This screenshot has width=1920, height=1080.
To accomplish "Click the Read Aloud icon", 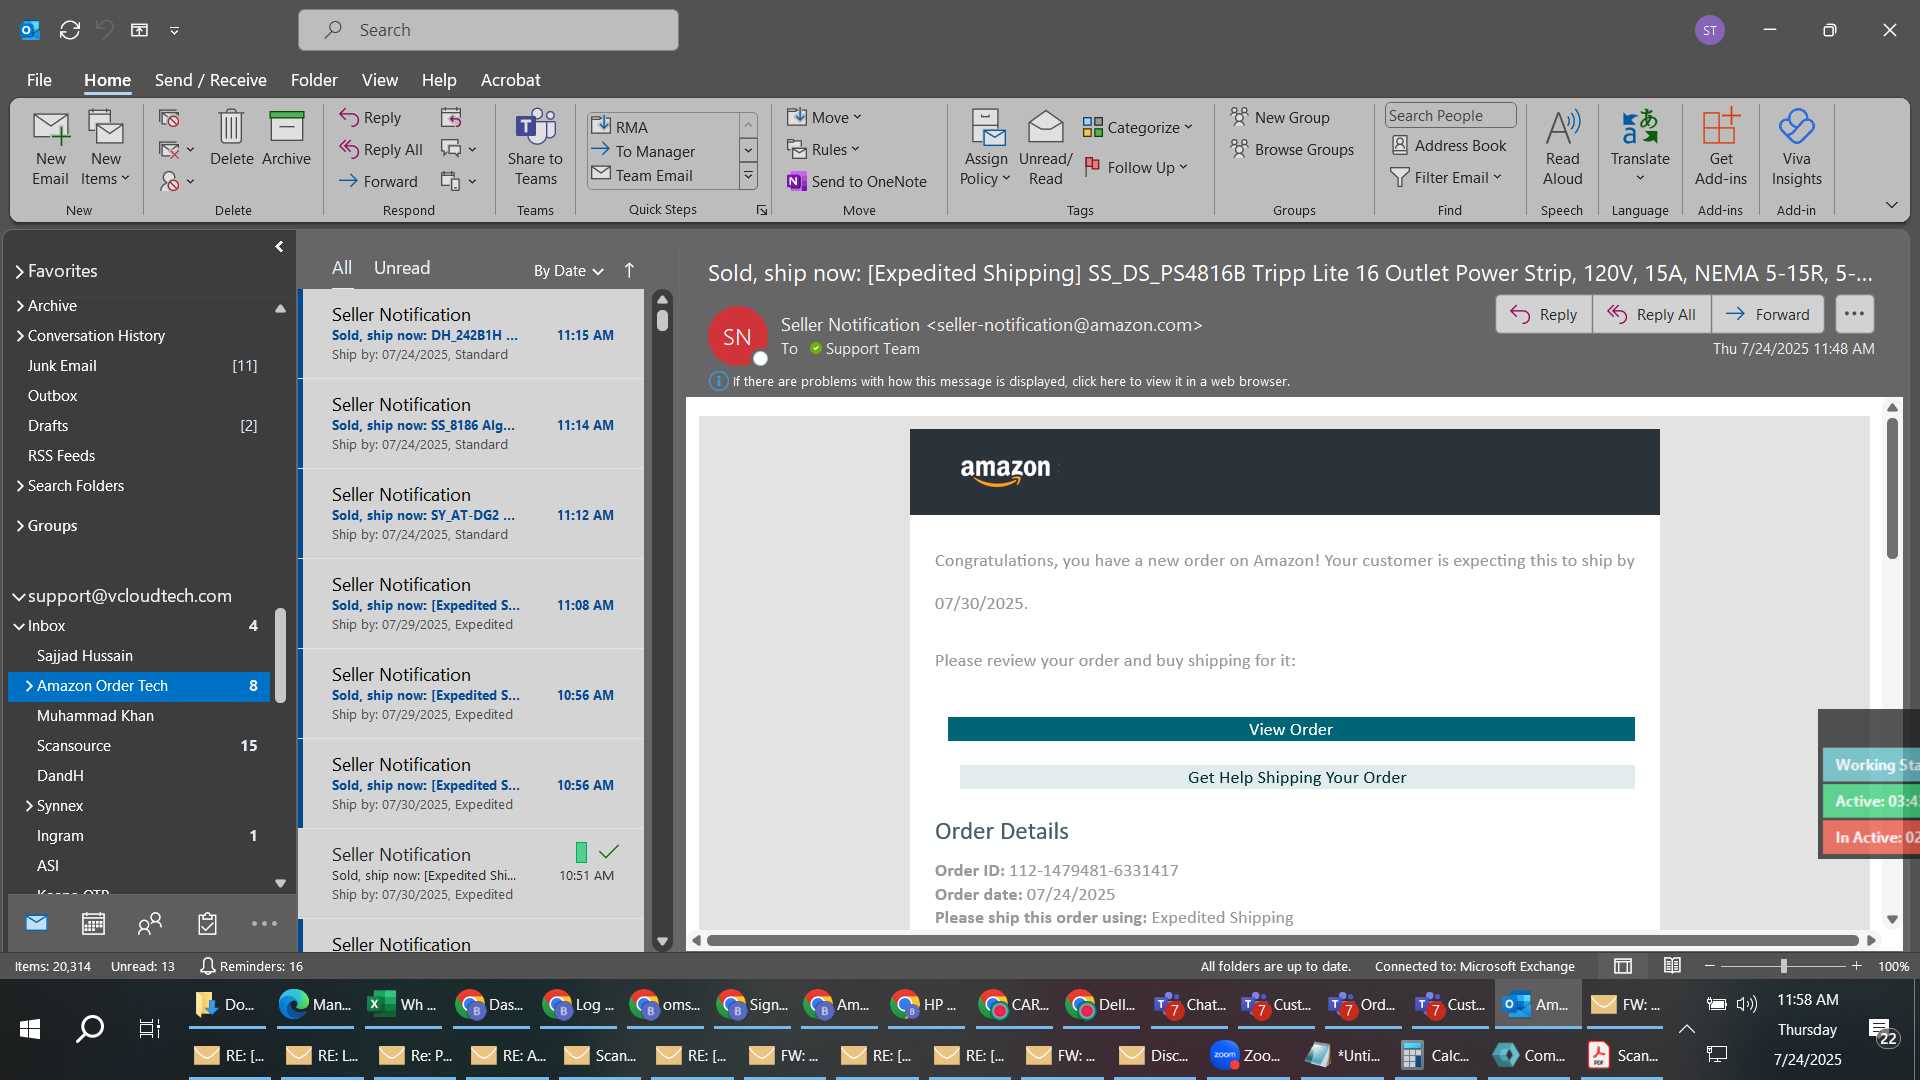I will point(1562,148).
